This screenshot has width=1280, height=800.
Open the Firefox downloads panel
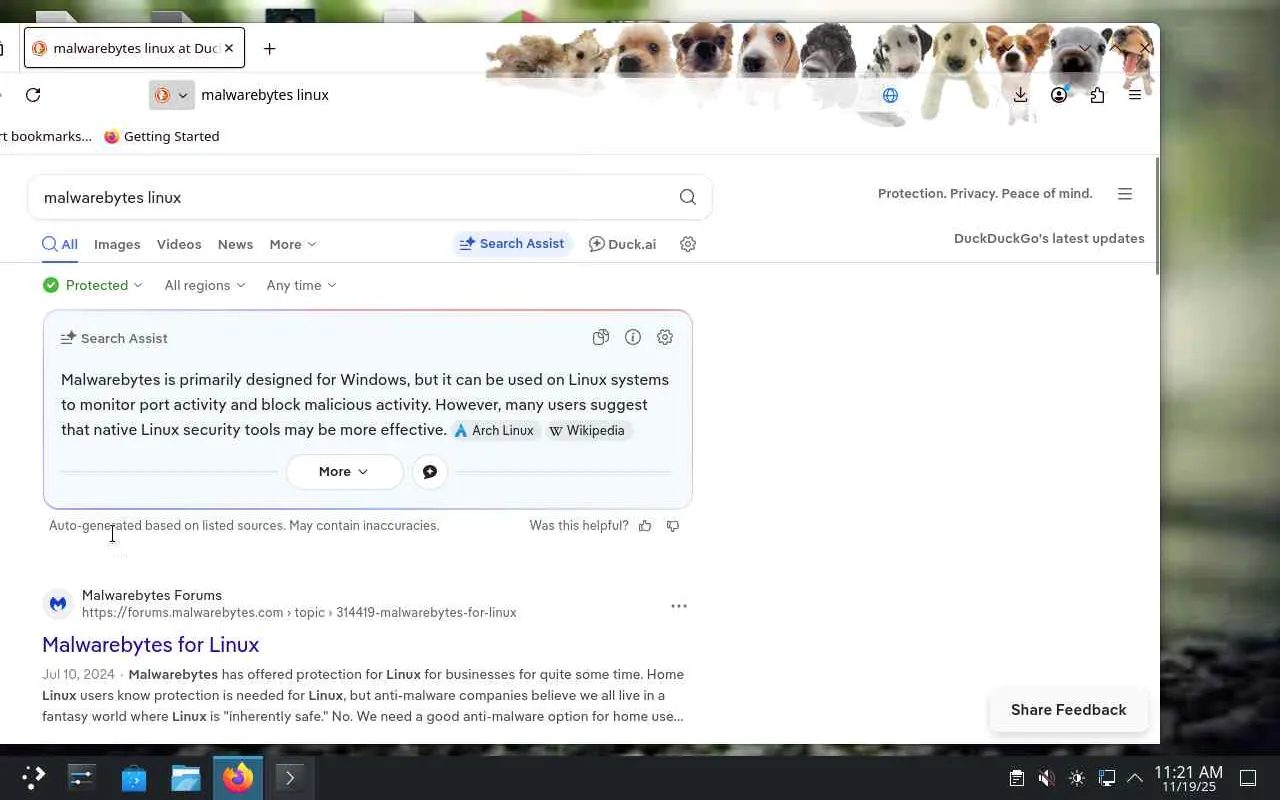1020,95
